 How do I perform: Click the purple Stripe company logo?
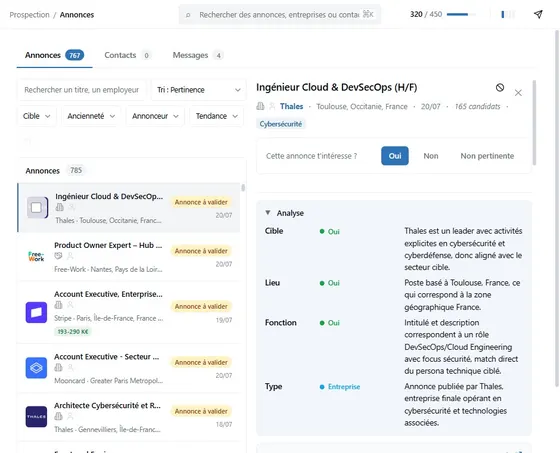click(x=36, y=312)
